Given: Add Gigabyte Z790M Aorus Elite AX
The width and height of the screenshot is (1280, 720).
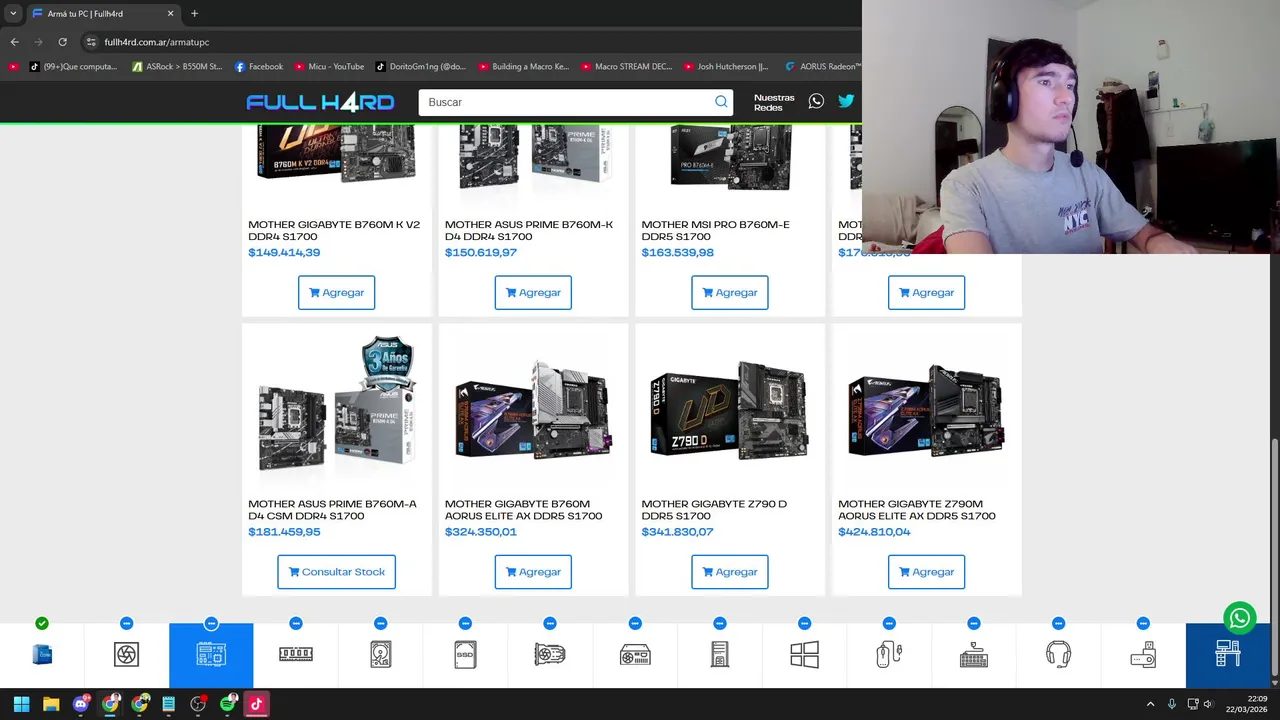Looking at the screenshot, I should [926, 572].
